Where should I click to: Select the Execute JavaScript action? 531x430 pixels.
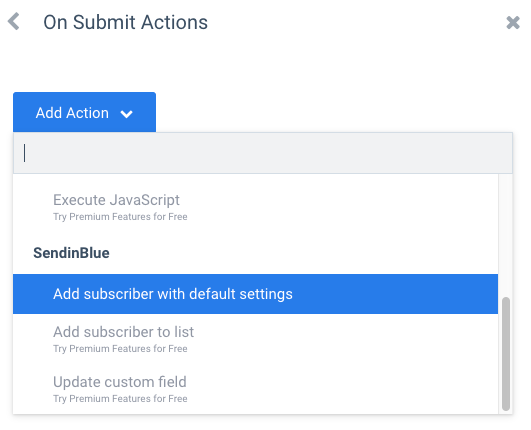(x=116, y=200)
